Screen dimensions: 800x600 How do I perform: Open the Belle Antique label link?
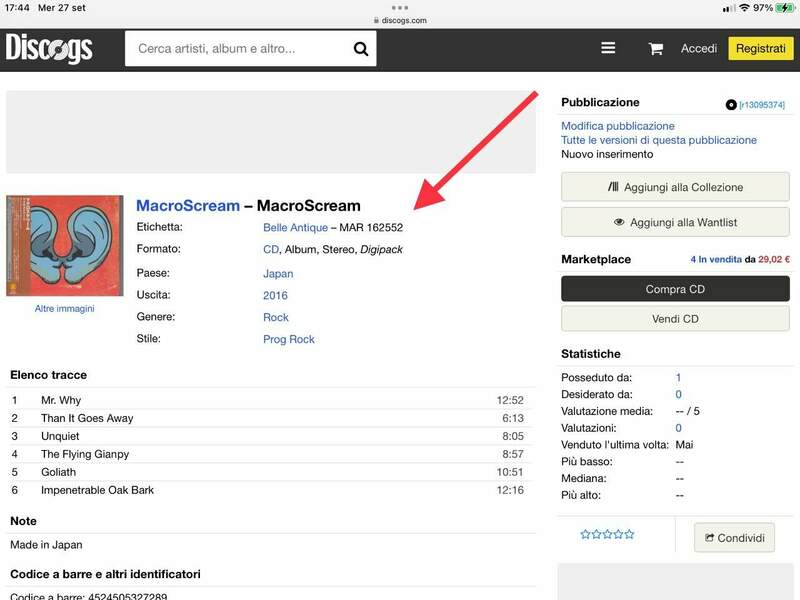click(x=295, y=228)
